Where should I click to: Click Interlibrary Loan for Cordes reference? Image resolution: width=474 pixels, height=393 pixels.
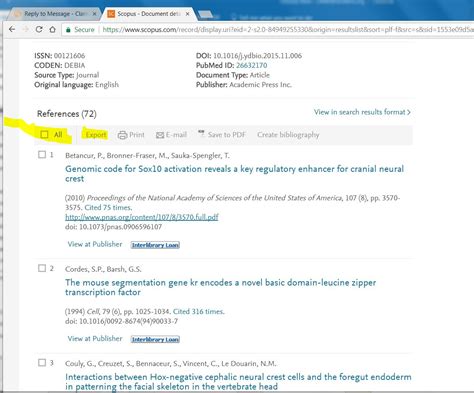(x=155, y=339)
